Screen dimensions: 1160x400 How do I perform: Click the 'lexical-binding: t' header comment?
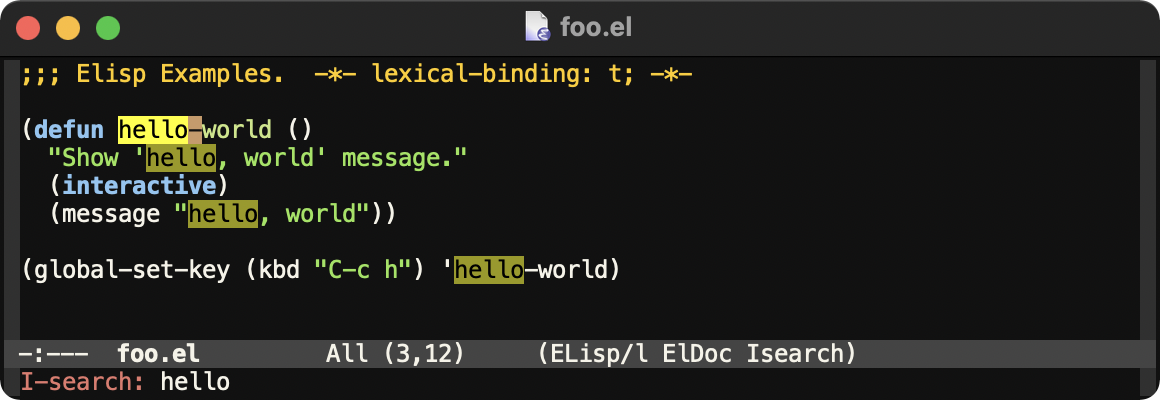point(478,74)
